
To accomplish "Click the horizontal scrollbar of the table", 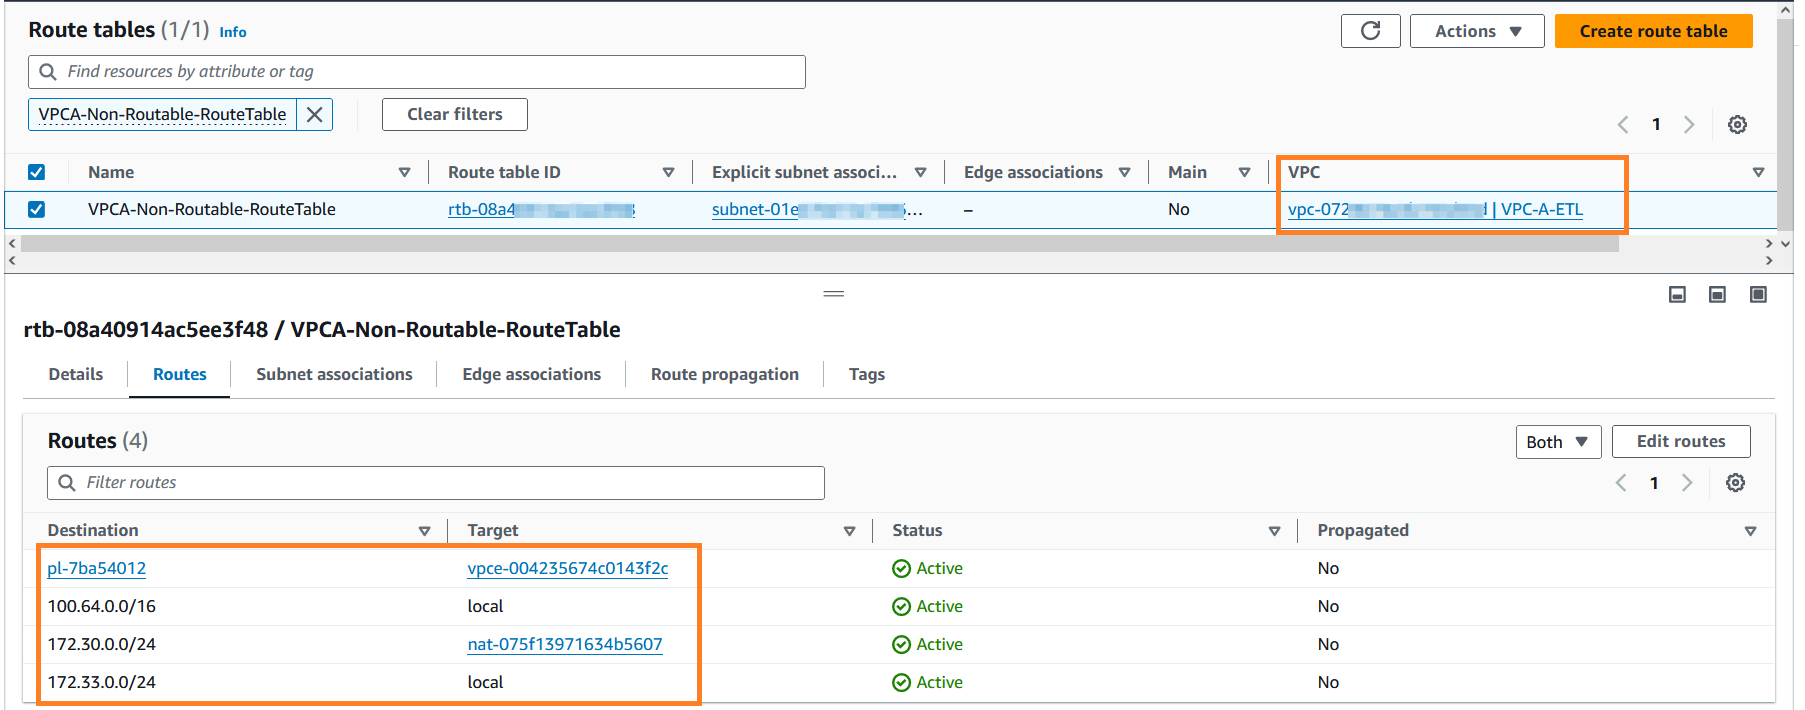I will 820,243.
